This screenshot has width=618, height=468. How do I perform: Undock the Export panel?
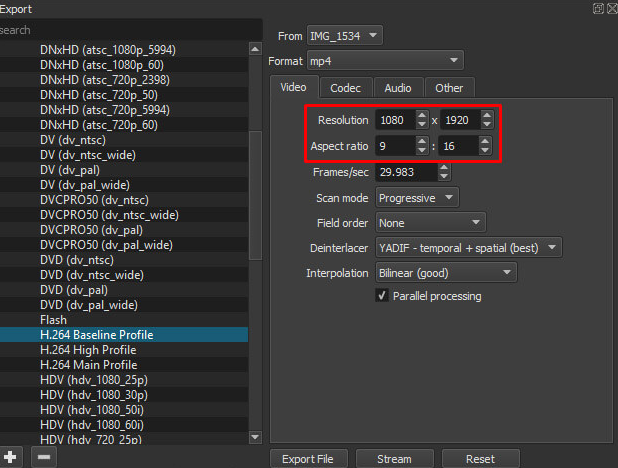[x=598, y=8]
